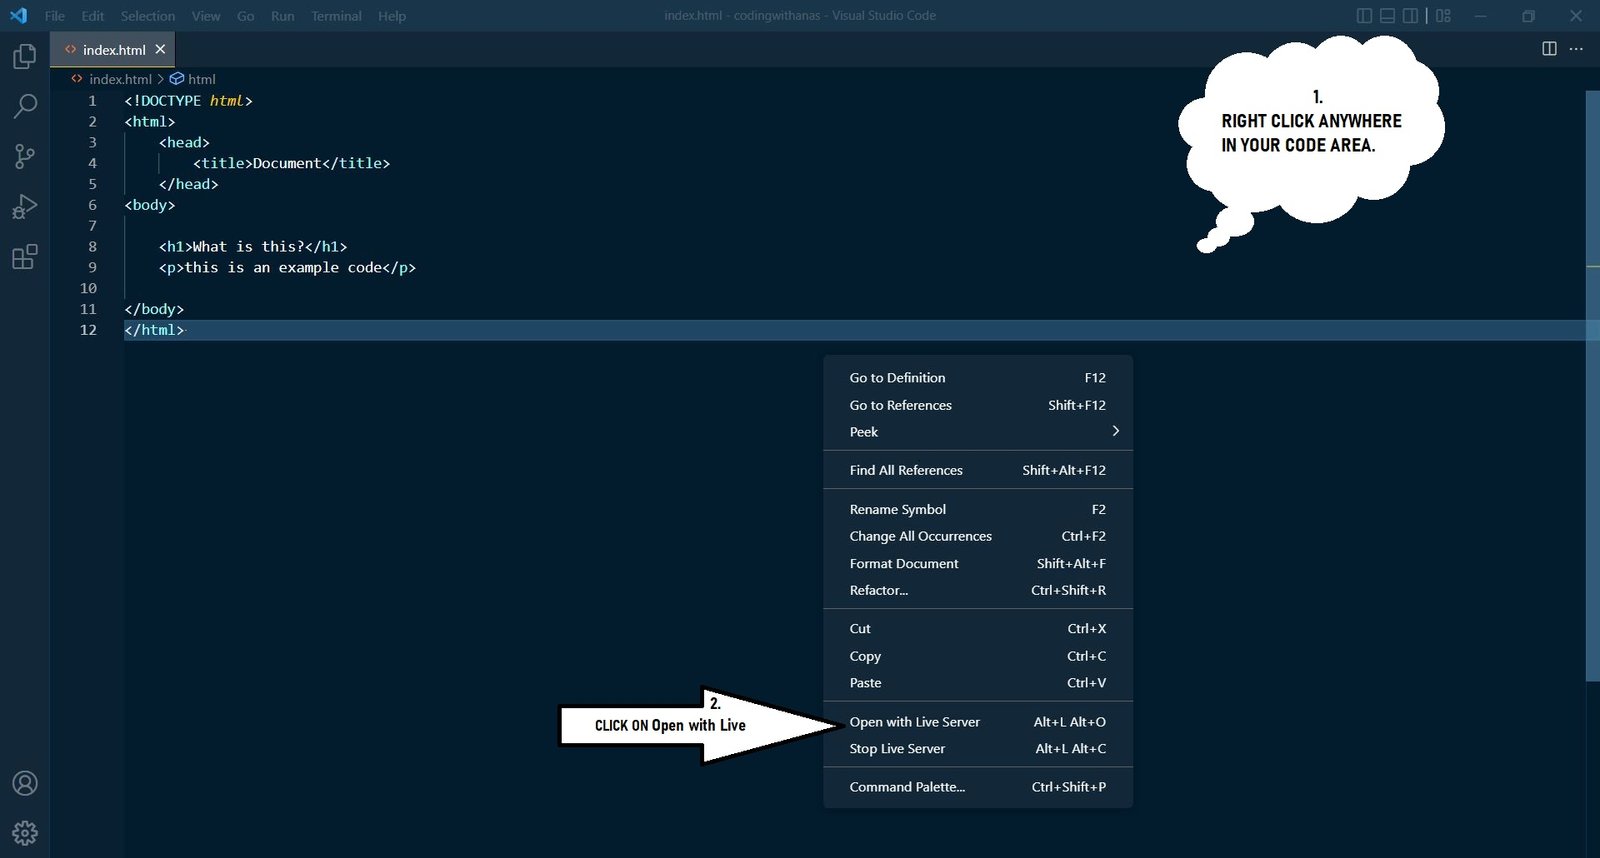Open the File menu
Image resolution: width=1600 pixels, height=858 pixels.
coord(55,16)
